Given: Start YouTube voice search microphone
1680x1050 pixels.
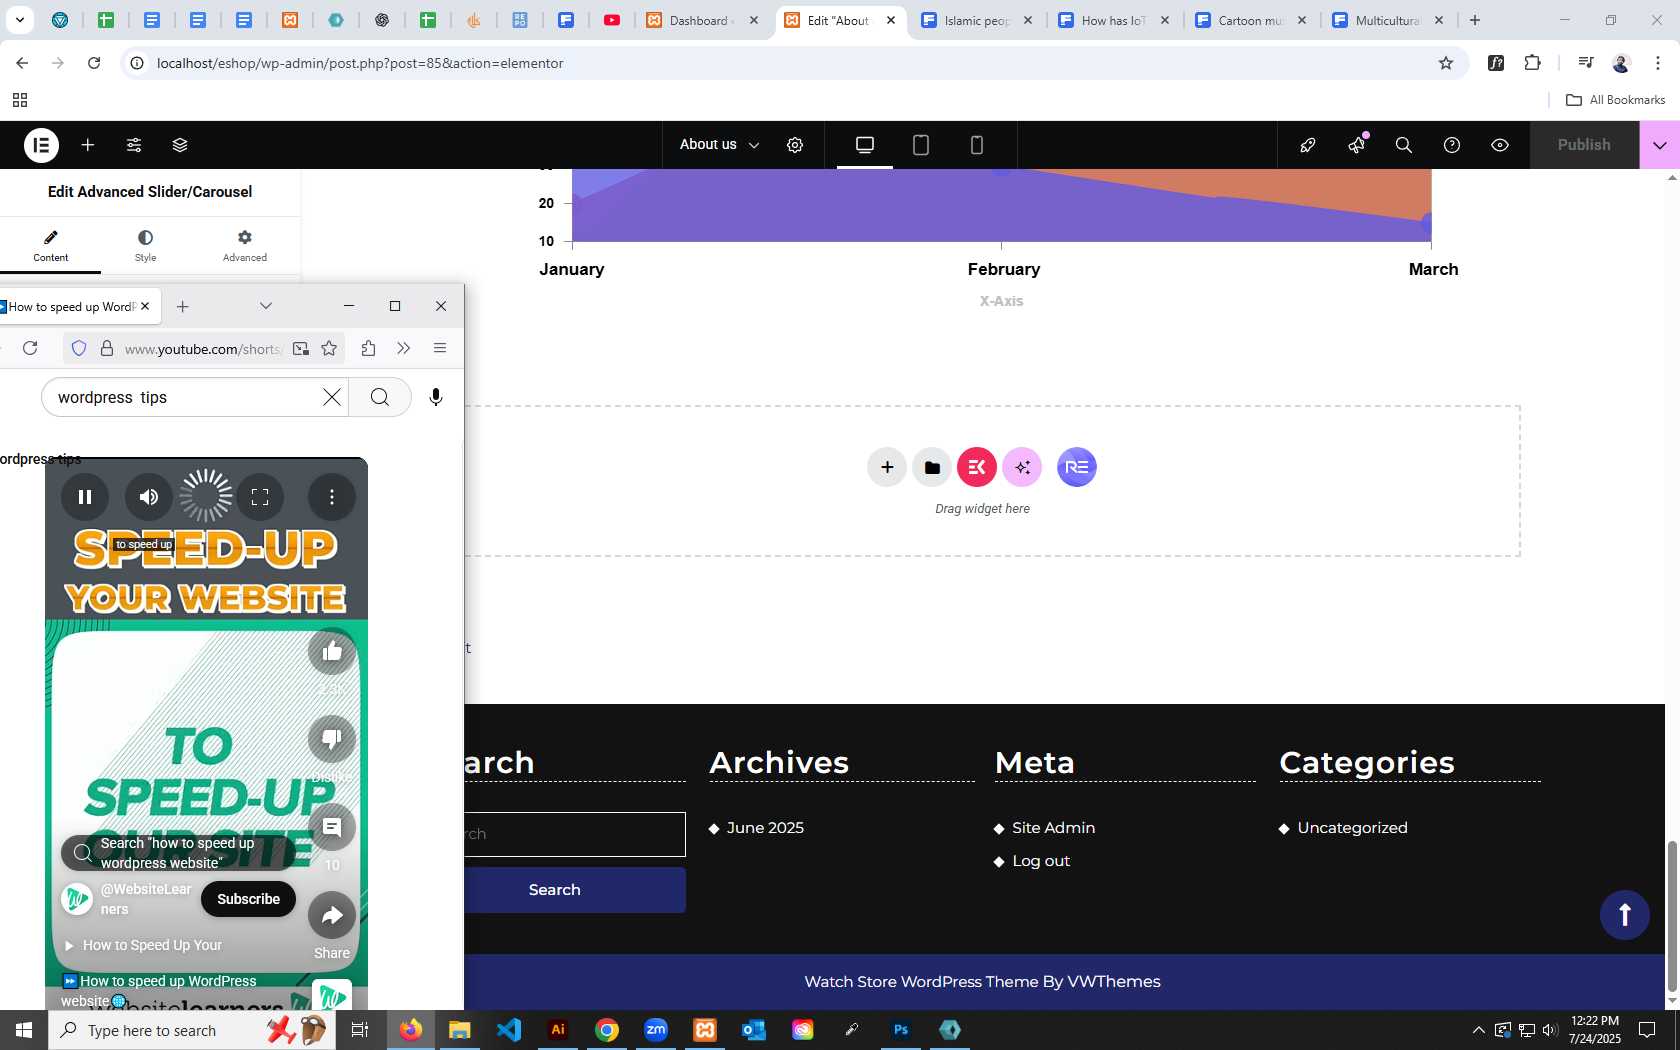Looking at the screenshot, I should (436, 397).
